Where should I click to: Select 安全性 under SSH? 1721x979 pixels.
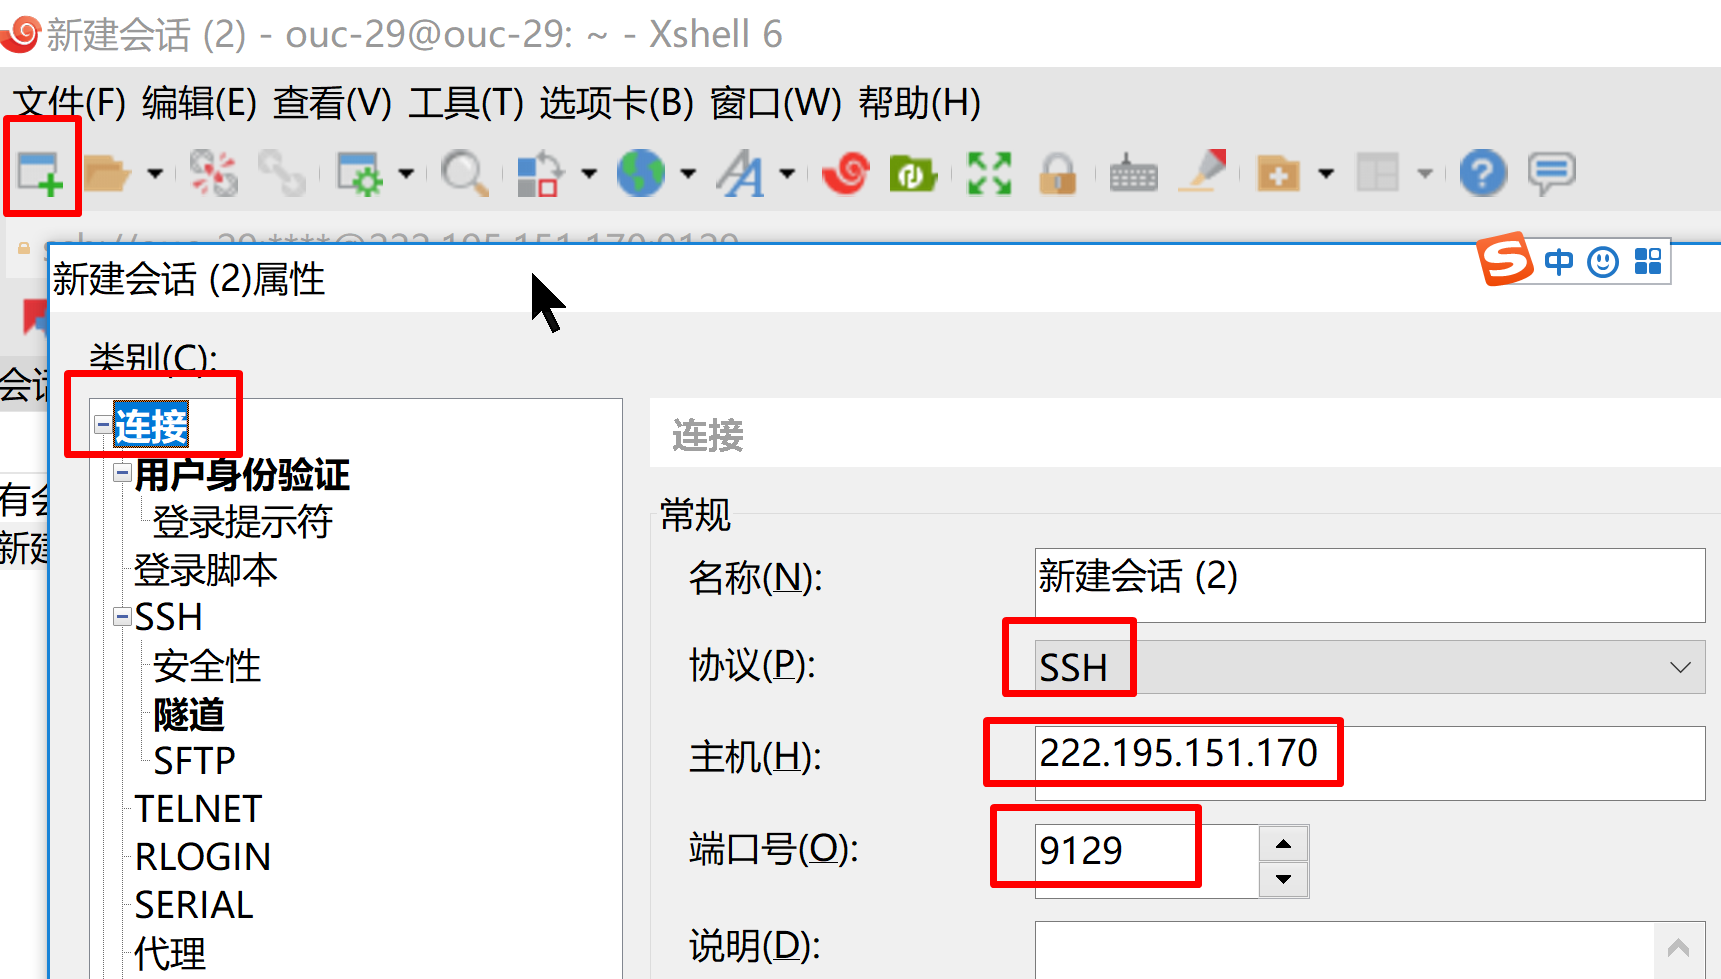pyautogui.click(x=207, y=666)
